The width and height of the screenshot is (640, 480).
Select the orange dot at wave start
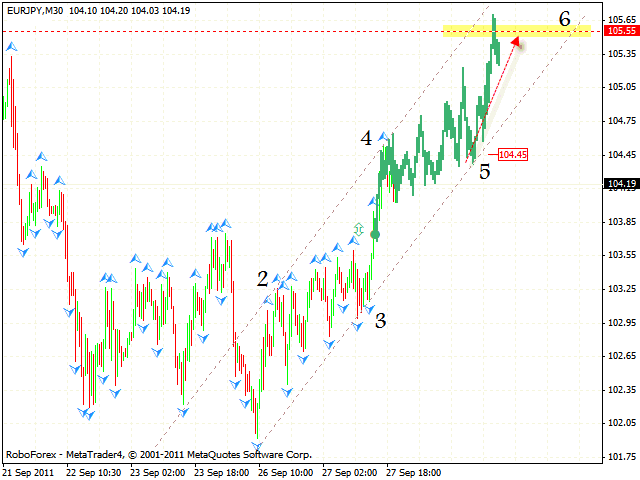[375, 235]
